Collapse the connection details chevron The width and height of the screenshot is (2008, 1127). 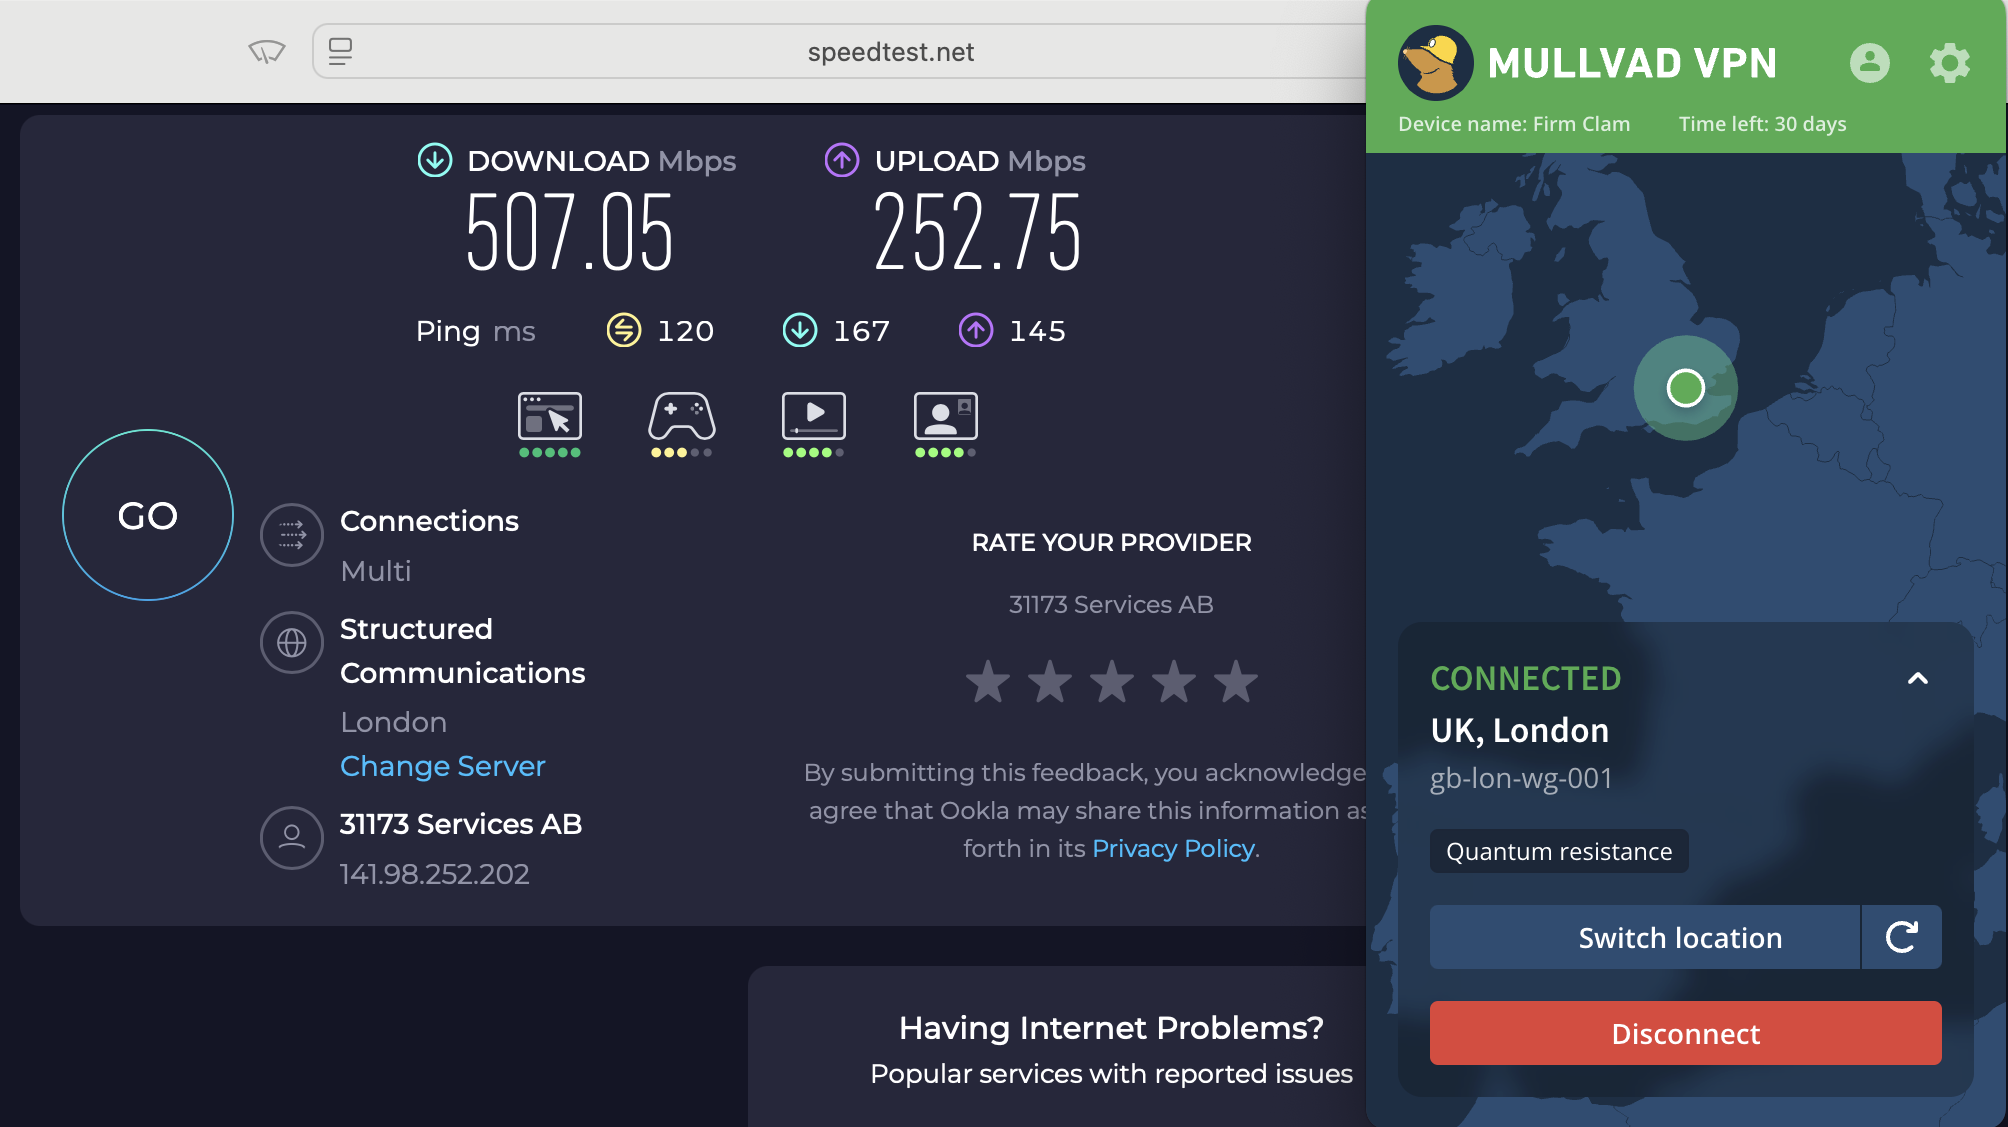[1917, 679]
